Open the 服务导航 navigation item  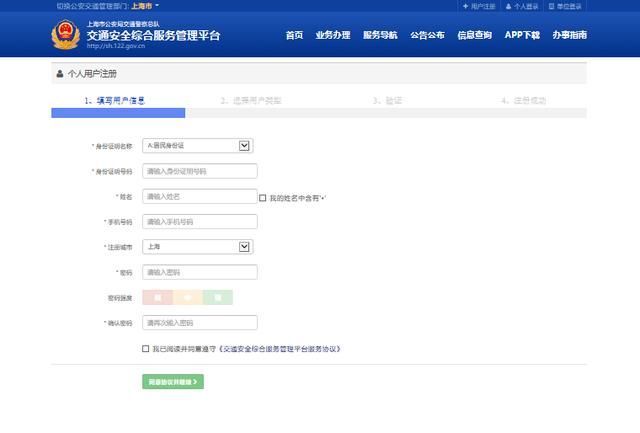[380, 35]
